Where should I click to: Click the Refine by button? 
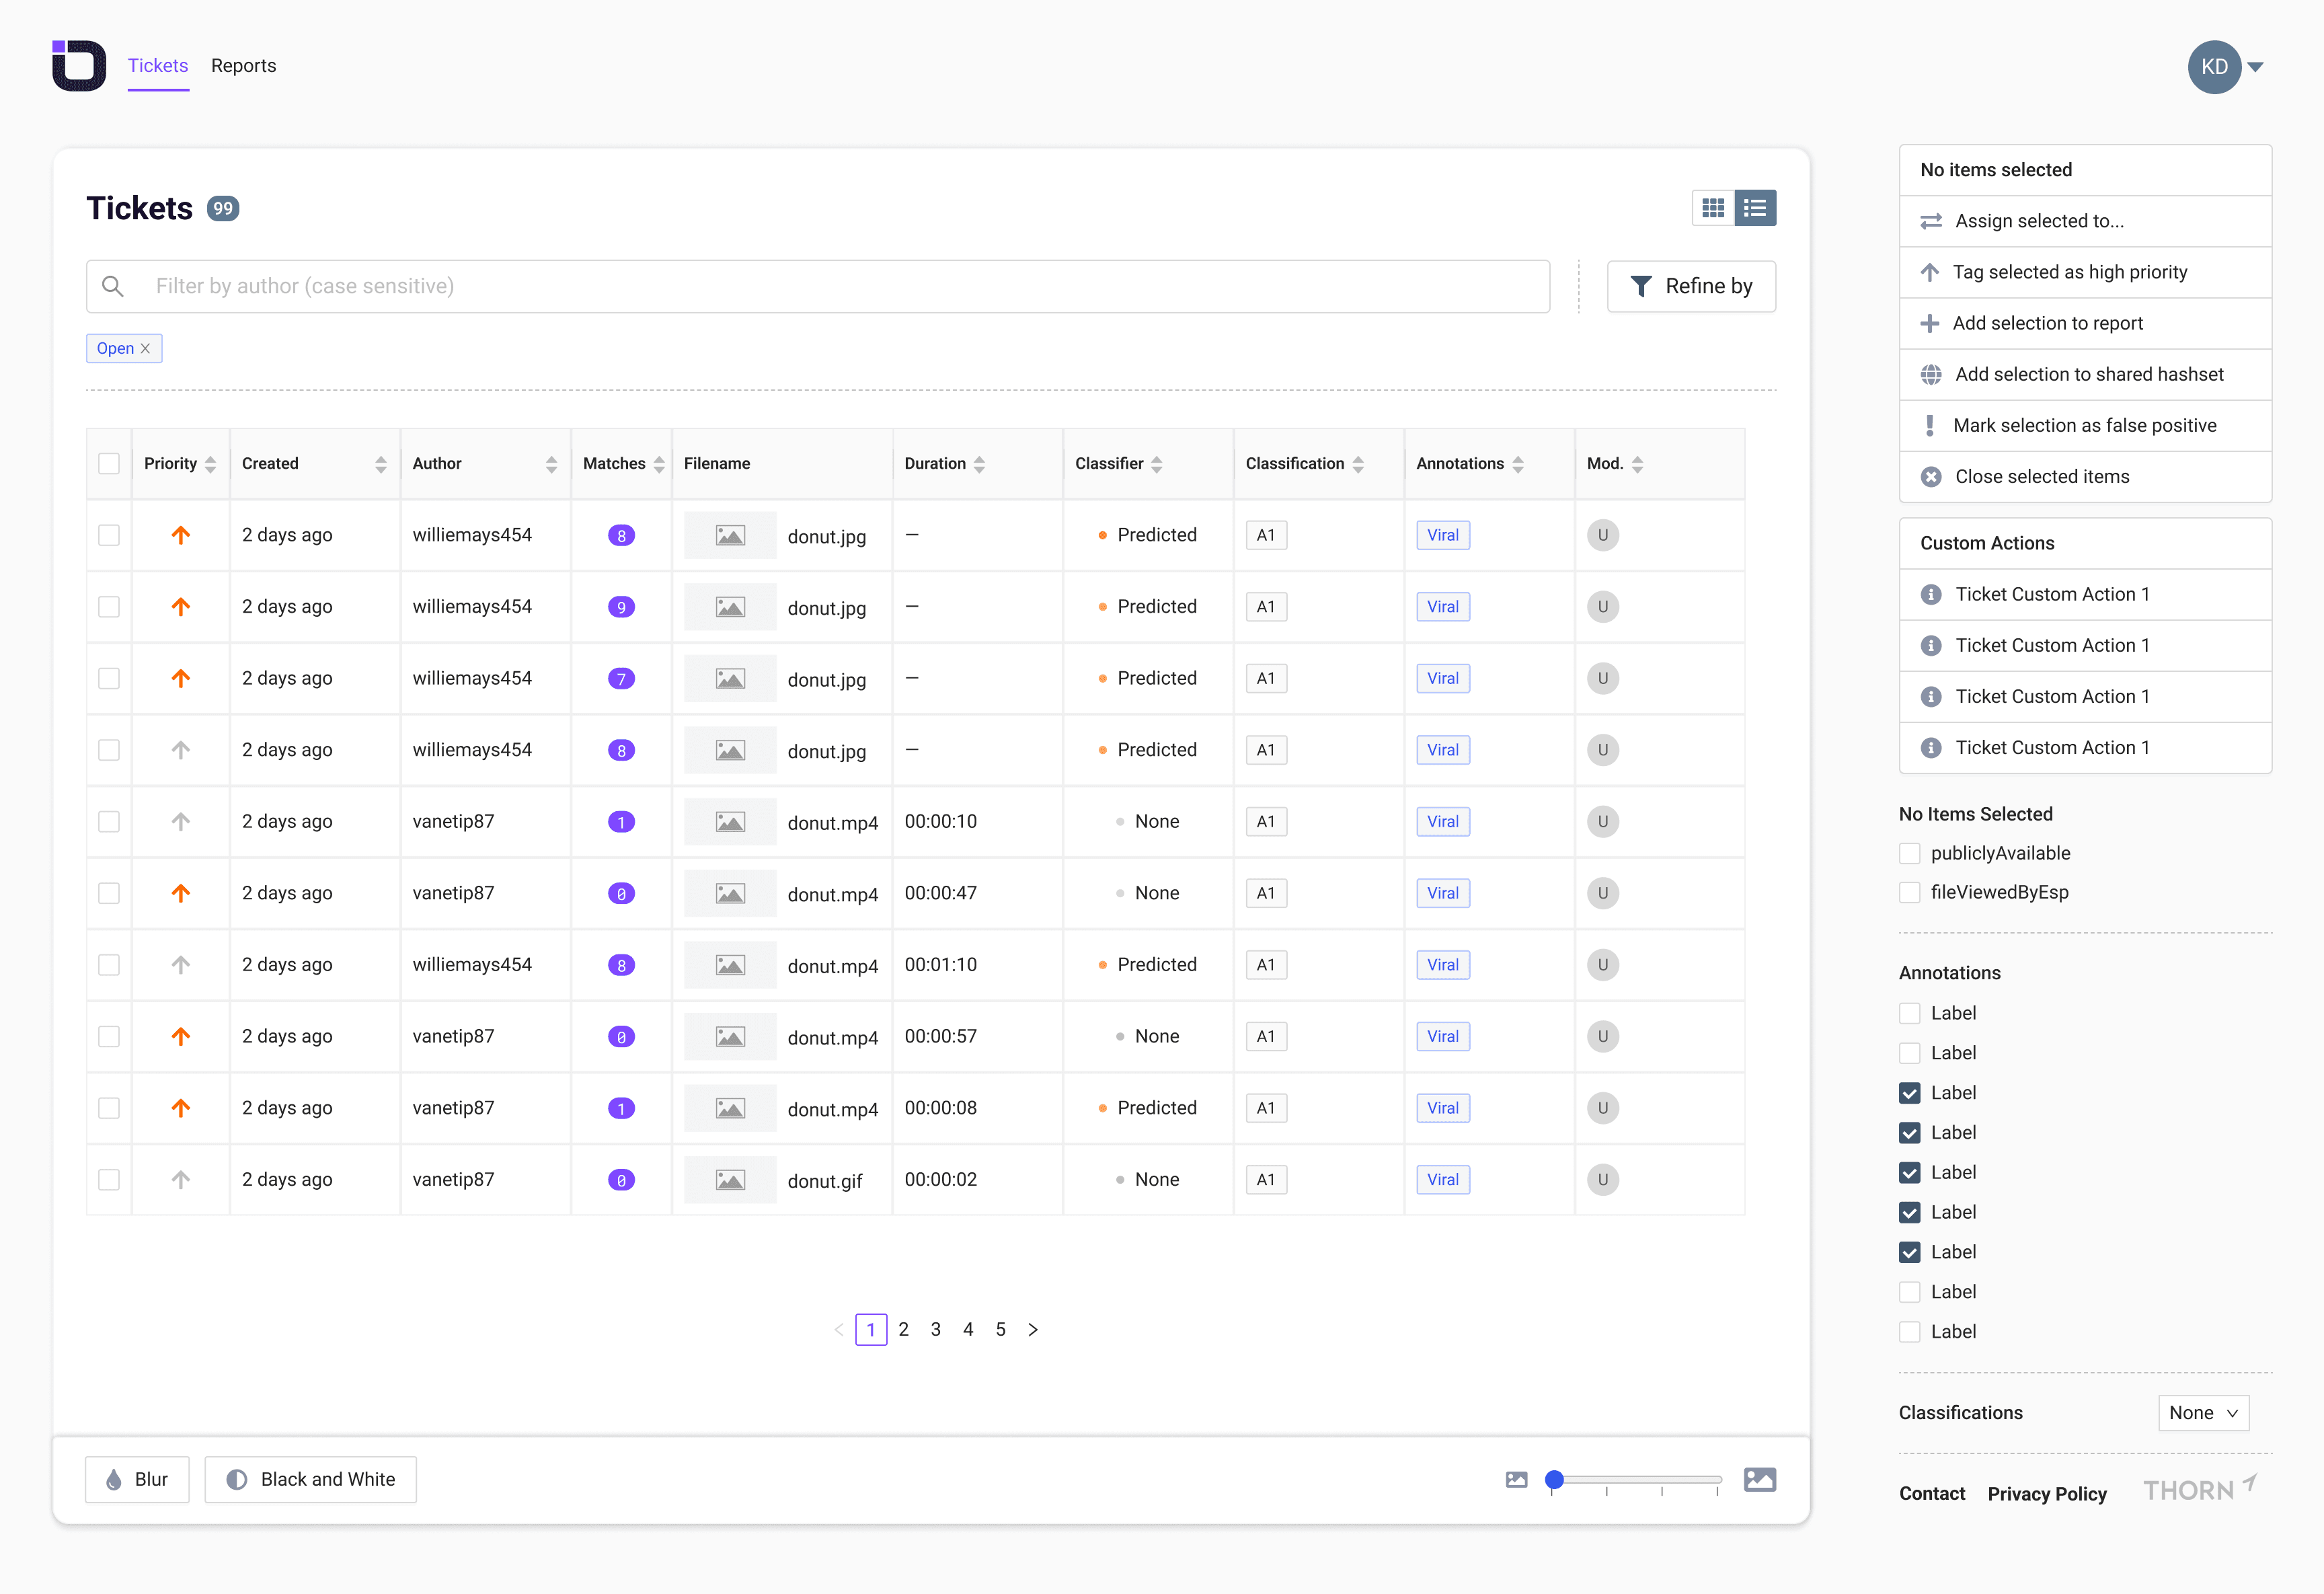[1691, 286]
